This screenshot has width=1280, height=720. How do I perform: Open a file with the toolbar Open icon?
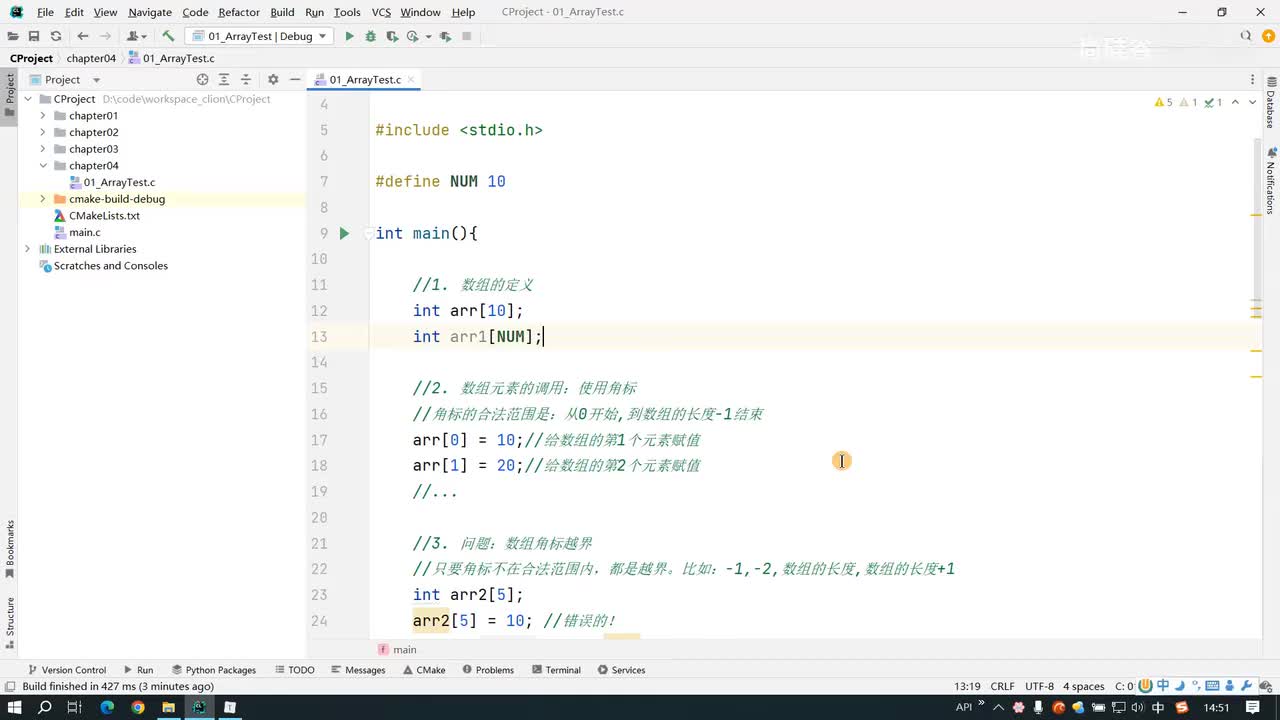[13, 36]
